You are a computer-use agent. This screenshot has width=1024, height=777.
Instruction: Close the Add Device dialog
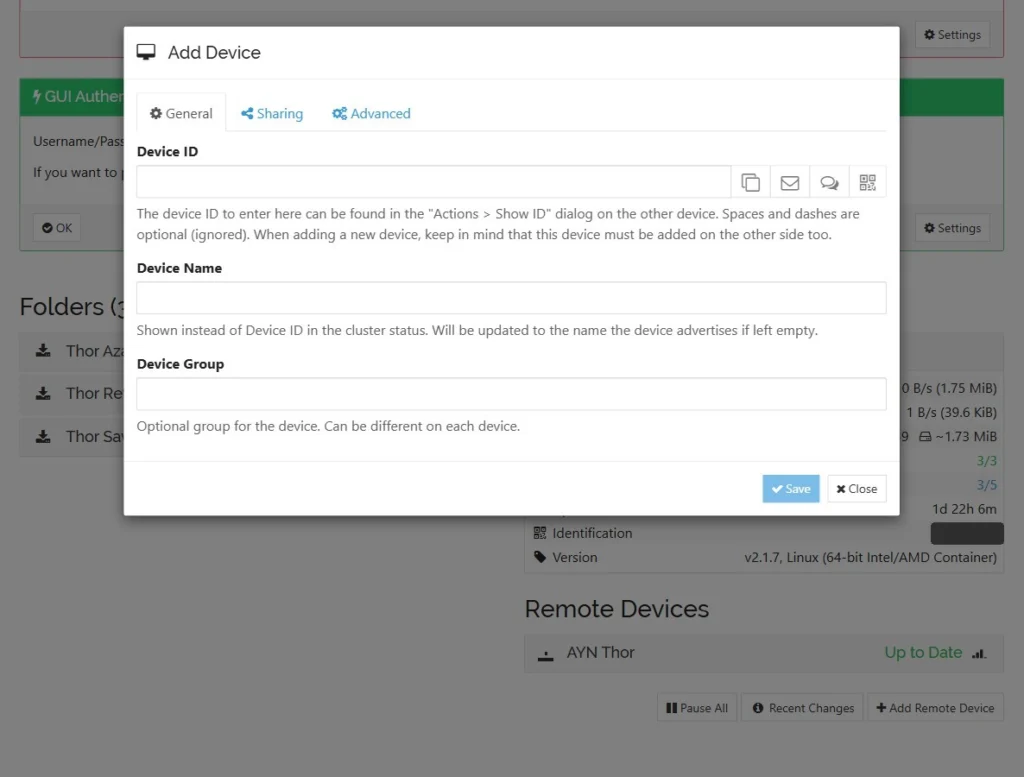[x=857, y=488]
